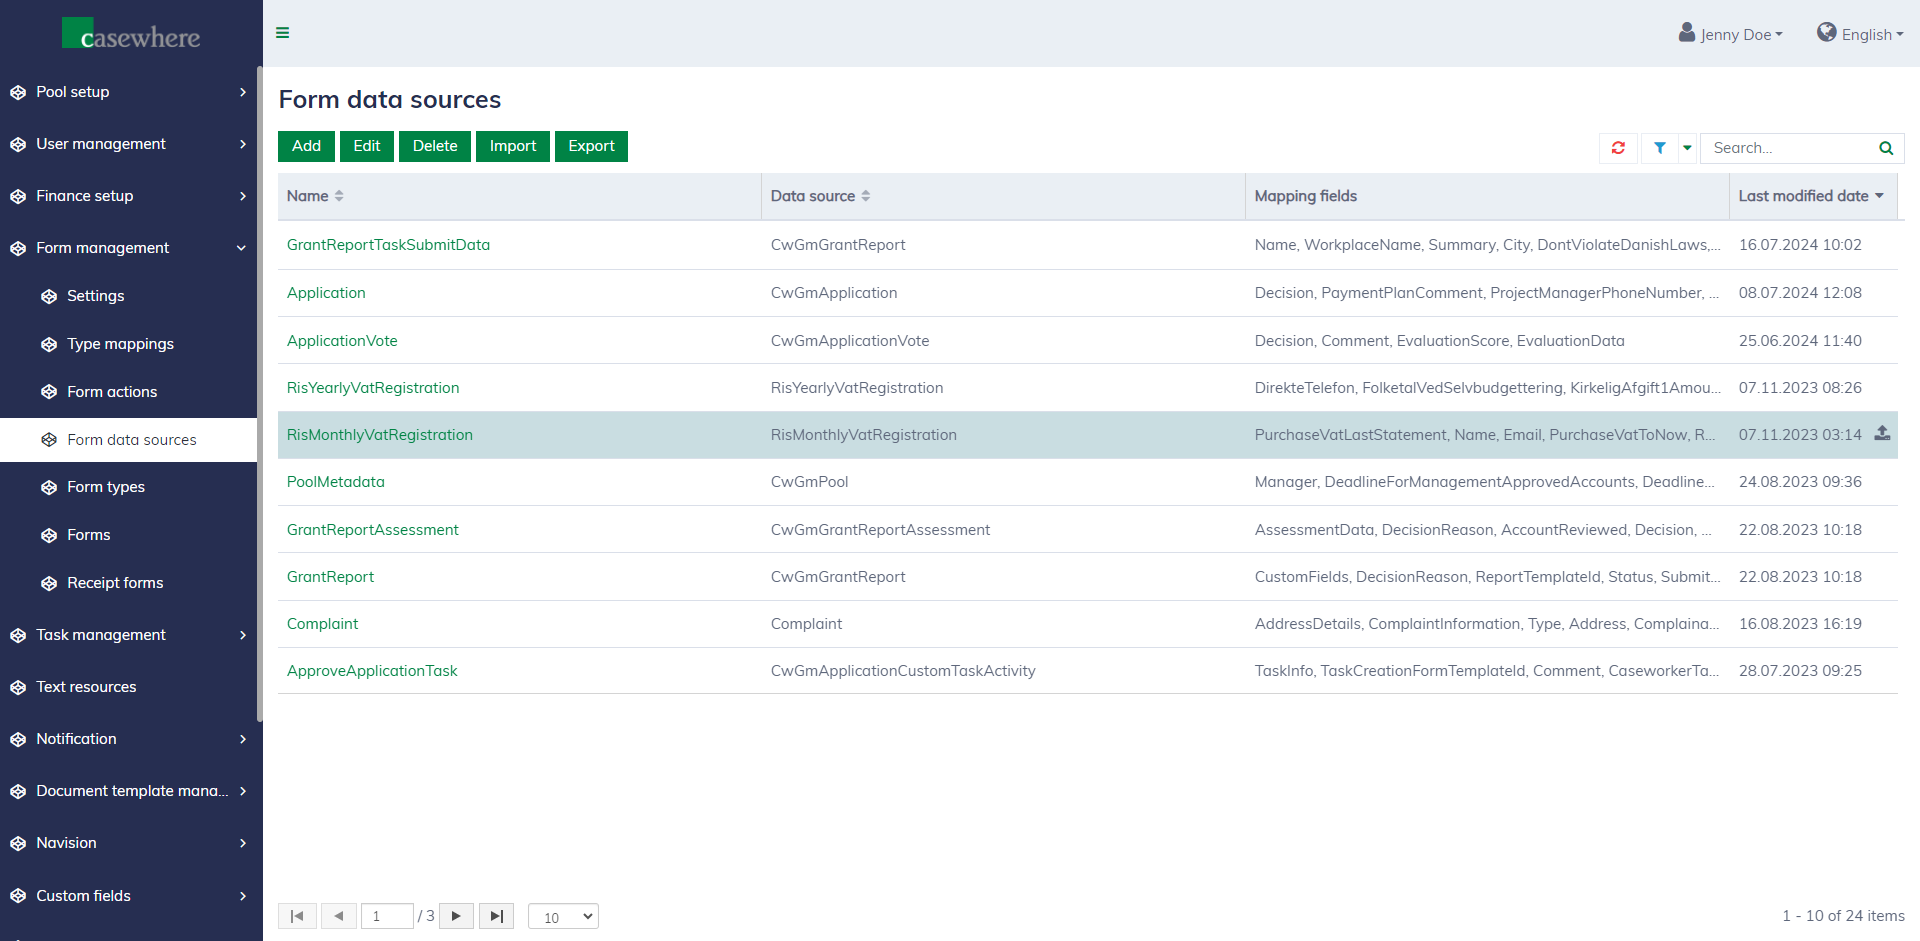Open Type mappings in sidebar

pyautogui.click(x=120, y=344)
